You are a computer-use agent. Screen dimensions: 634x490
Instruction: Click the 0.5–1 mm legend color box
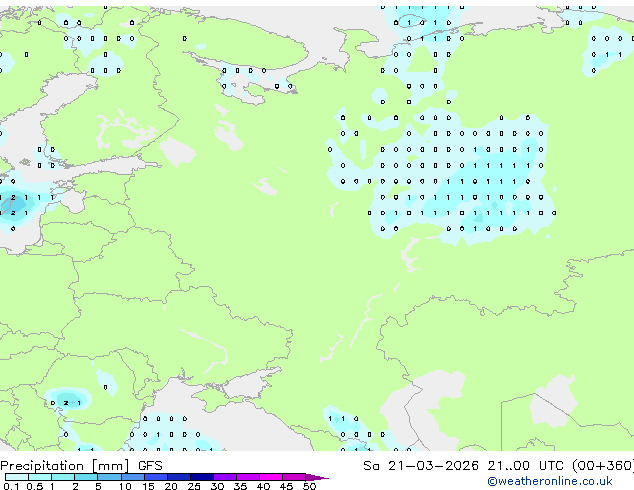tap(40, 477)
